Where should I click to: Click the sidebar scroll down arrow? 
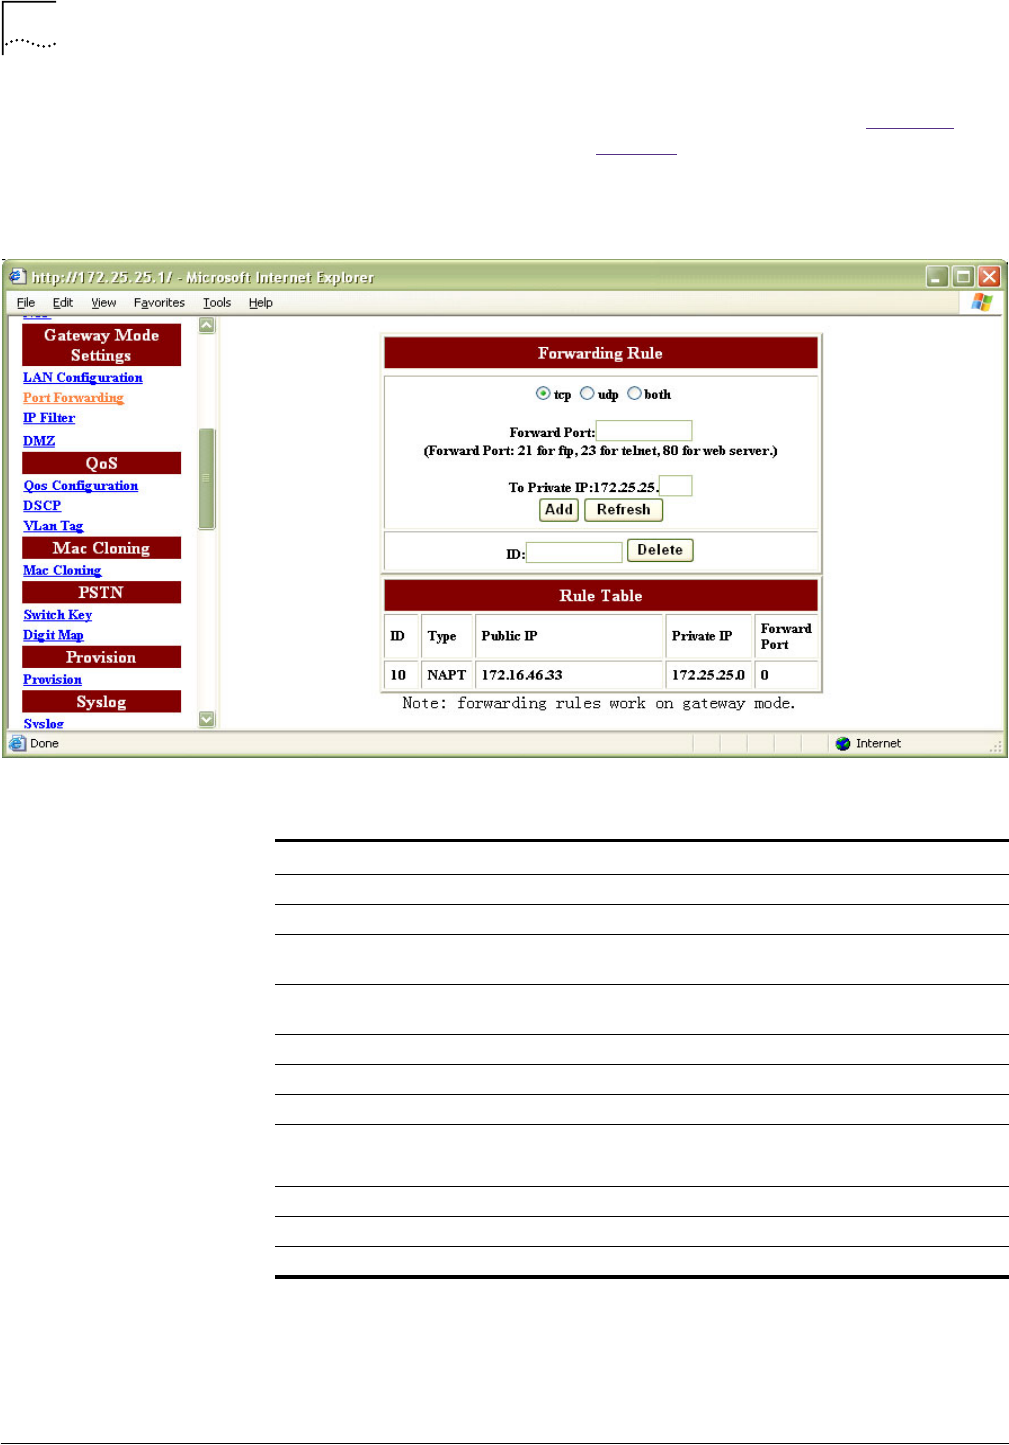[x=207, y=719]
